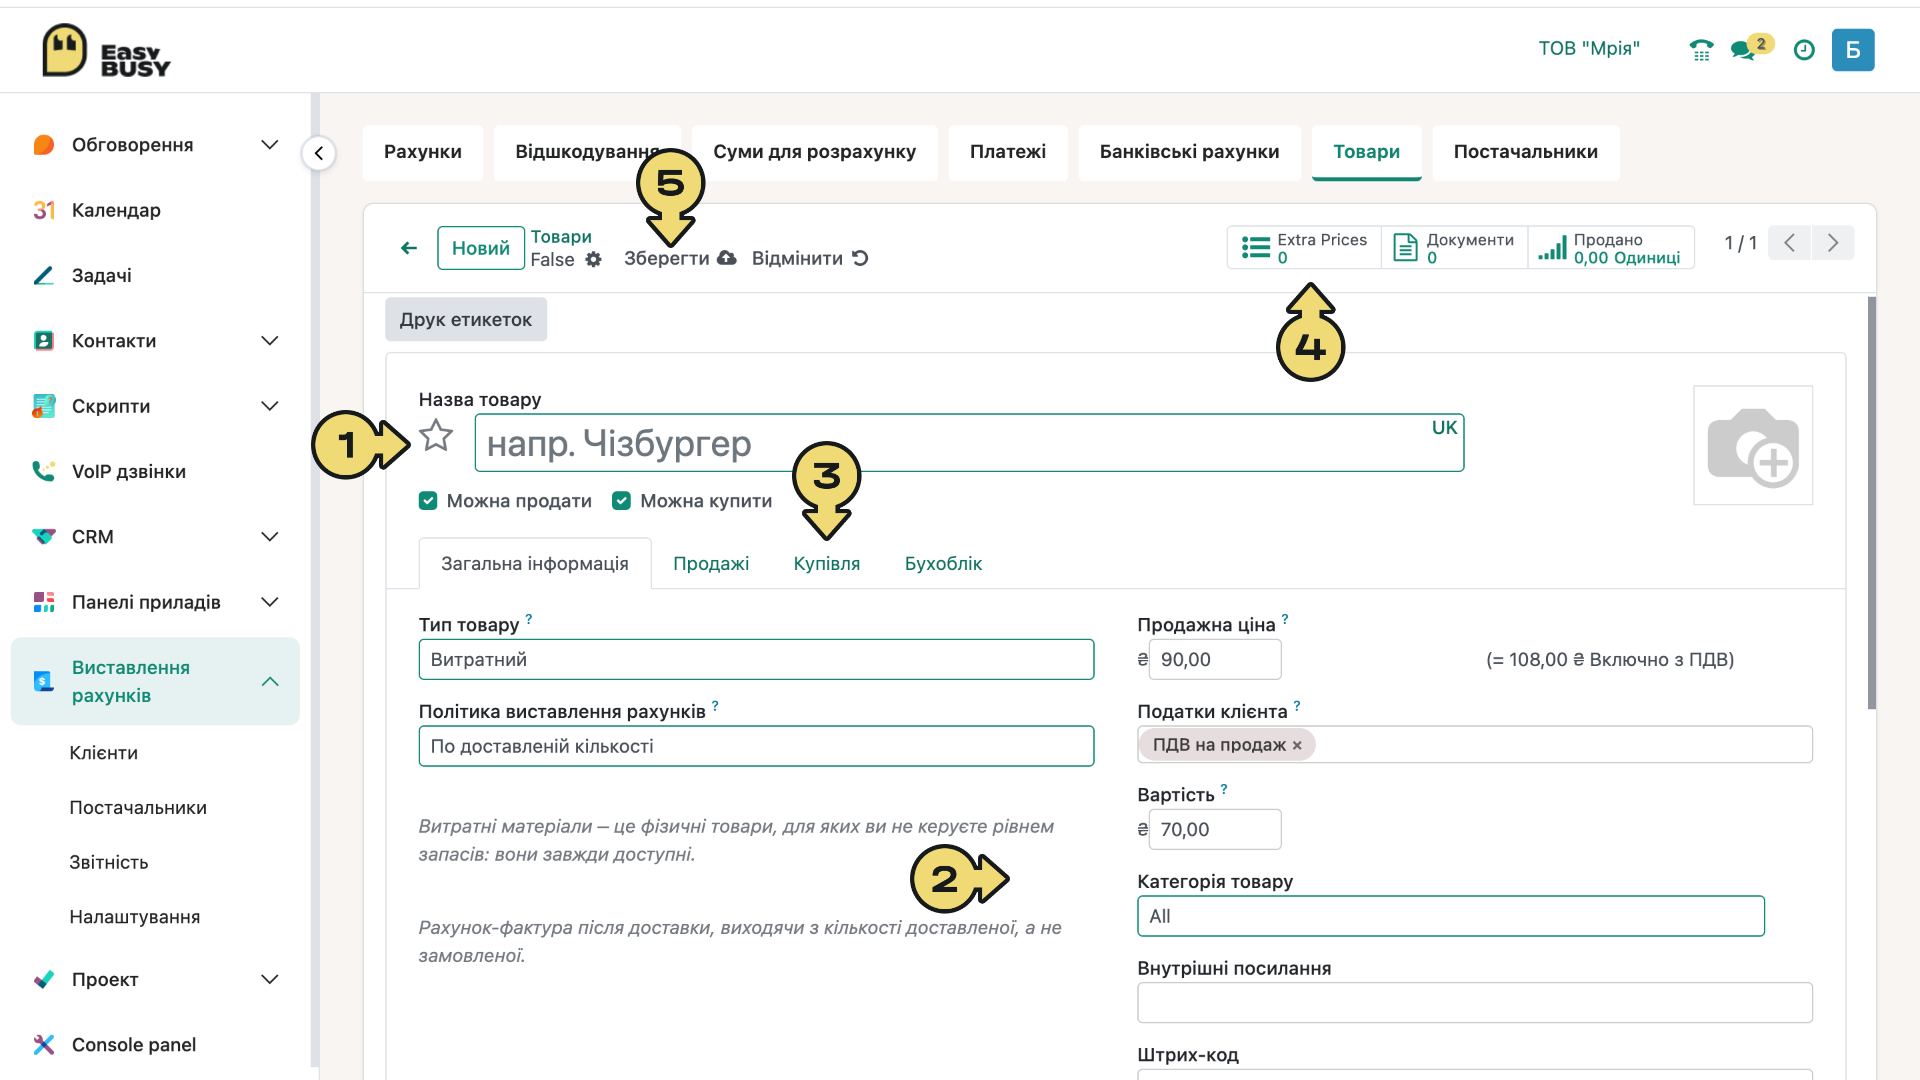Switch to Банківські рахунки tab

tap(1189, 152)
